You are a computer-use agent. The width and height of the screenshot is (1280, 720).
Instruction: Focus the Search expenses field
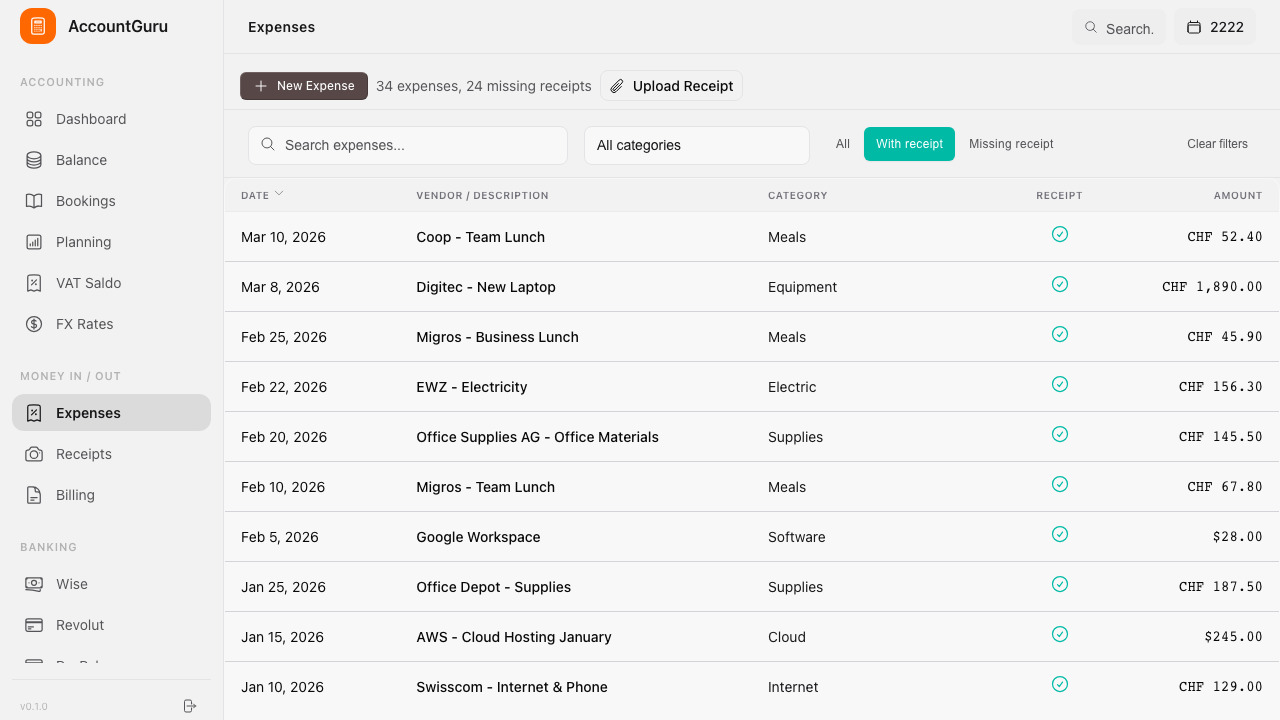408,145
